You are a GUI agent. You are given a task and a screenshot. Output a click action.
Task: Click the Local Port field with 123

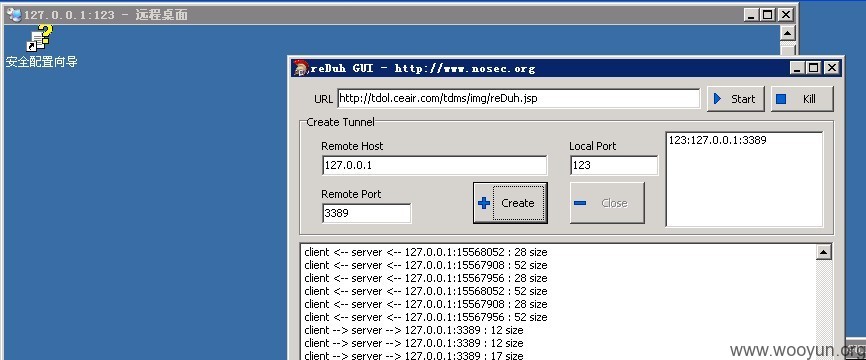(x=614, y=165)
